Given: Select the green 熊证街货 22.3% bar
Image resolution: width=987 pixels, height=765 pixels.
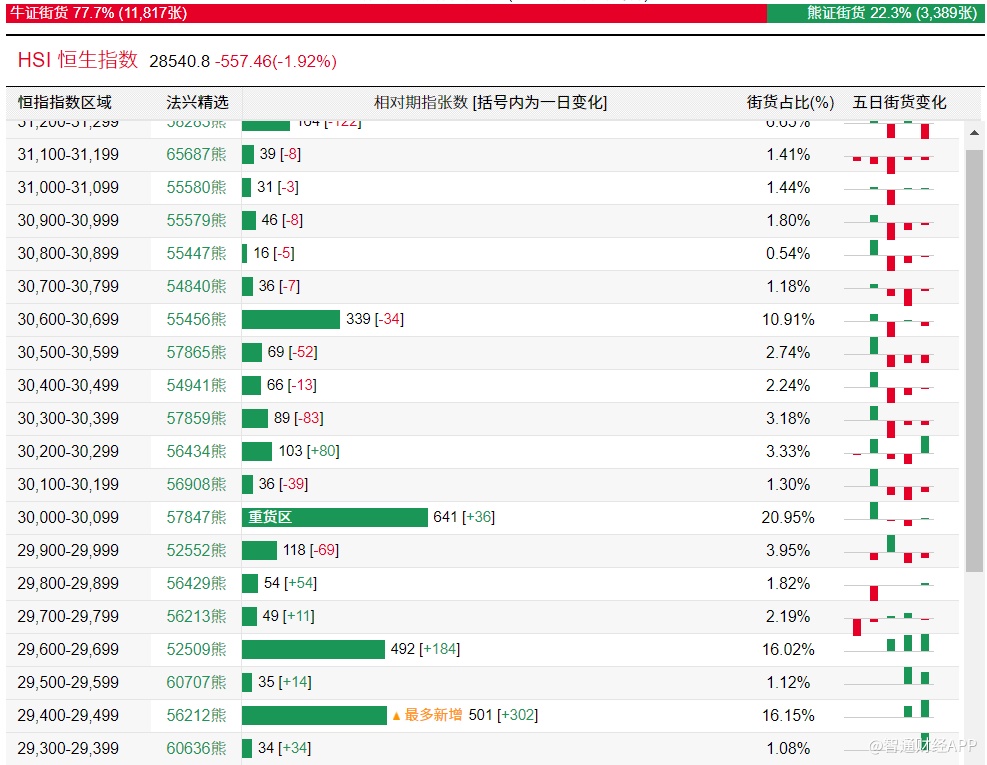Looking at the screenshot, I should pos(875,13).
